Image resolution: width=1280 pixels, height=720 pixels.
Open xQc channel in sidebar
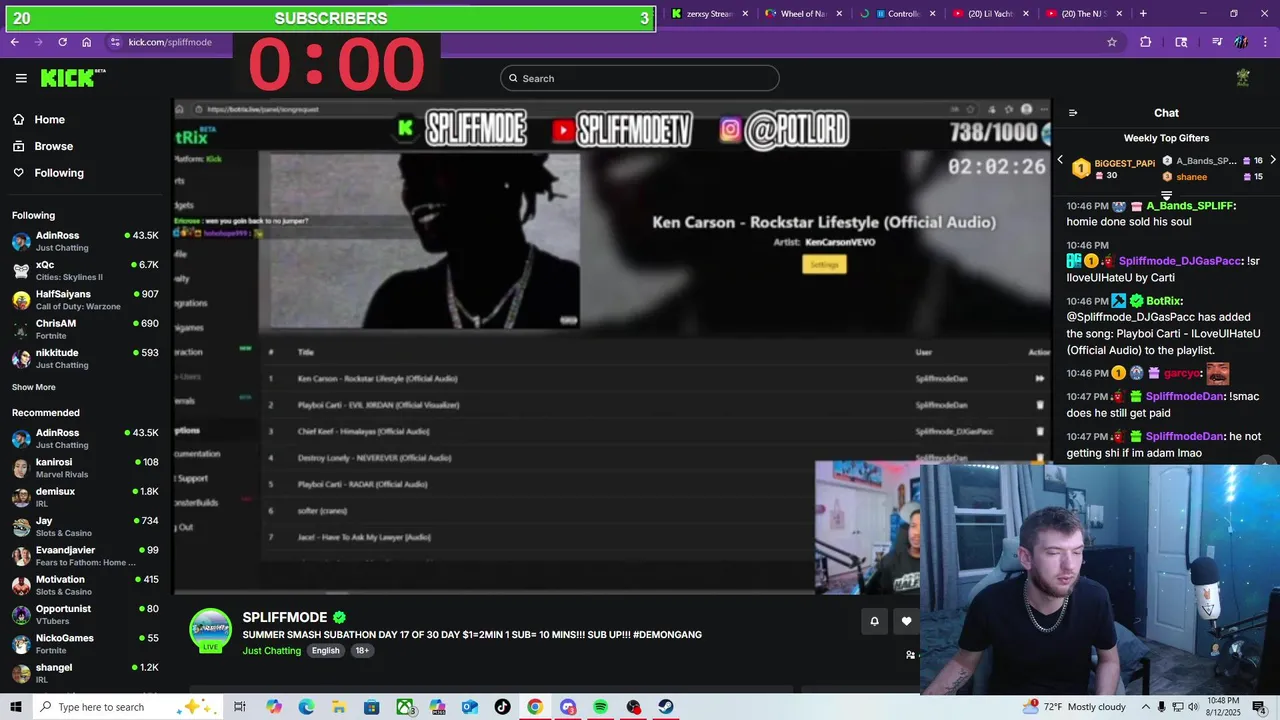pos(85,270)
